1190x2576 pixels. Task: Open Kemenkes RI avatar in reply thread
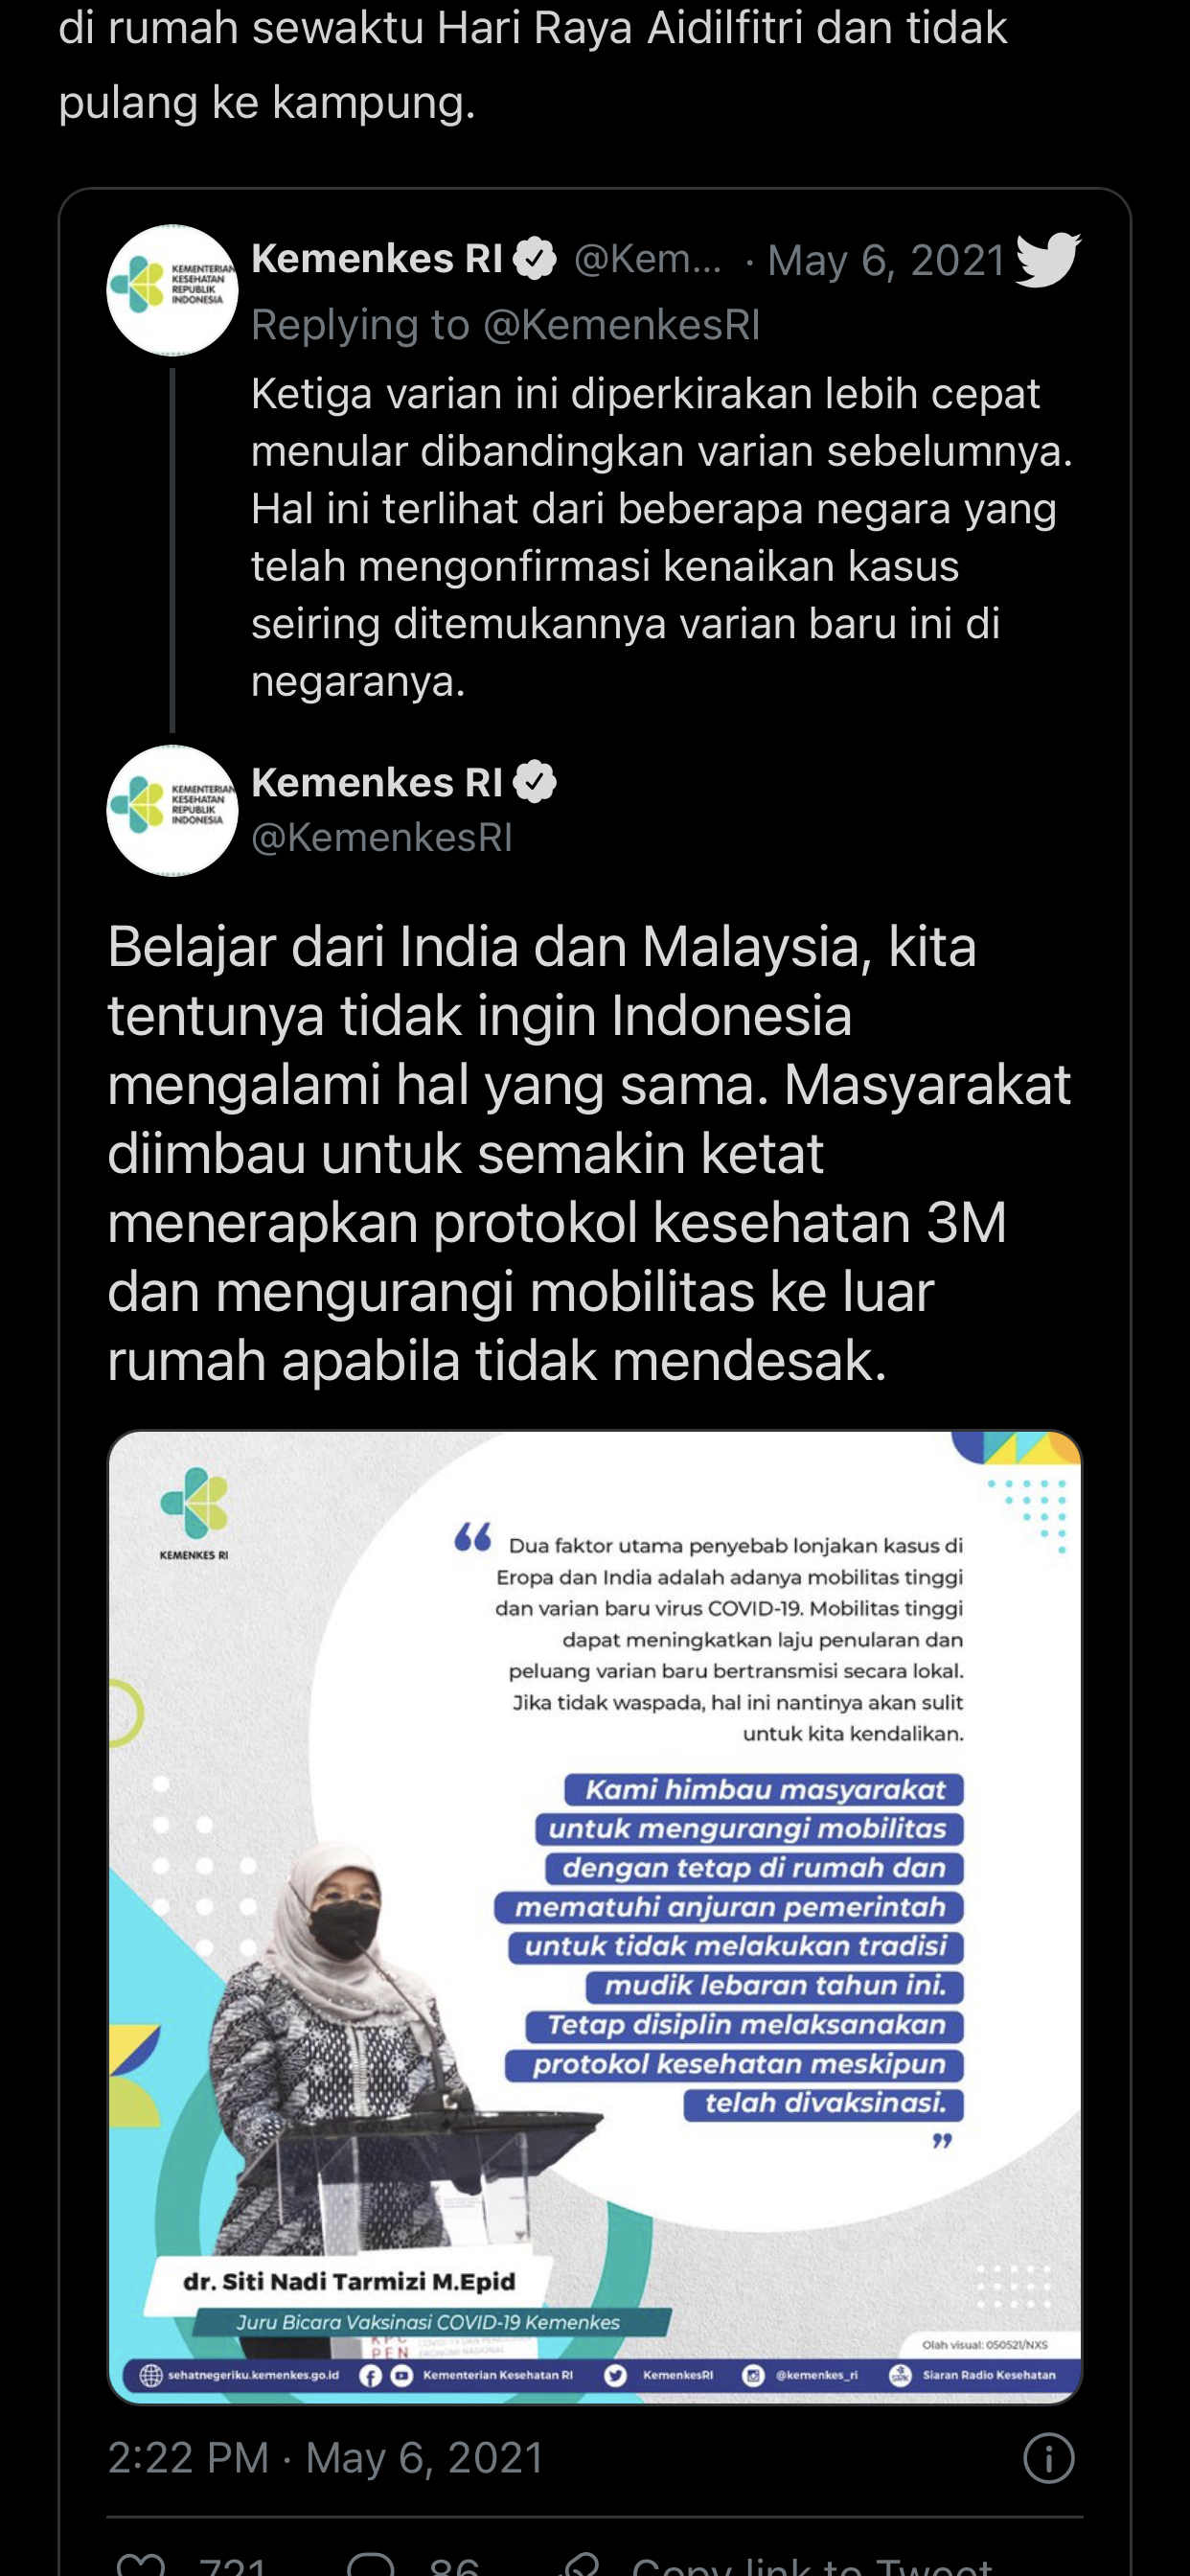172,290
